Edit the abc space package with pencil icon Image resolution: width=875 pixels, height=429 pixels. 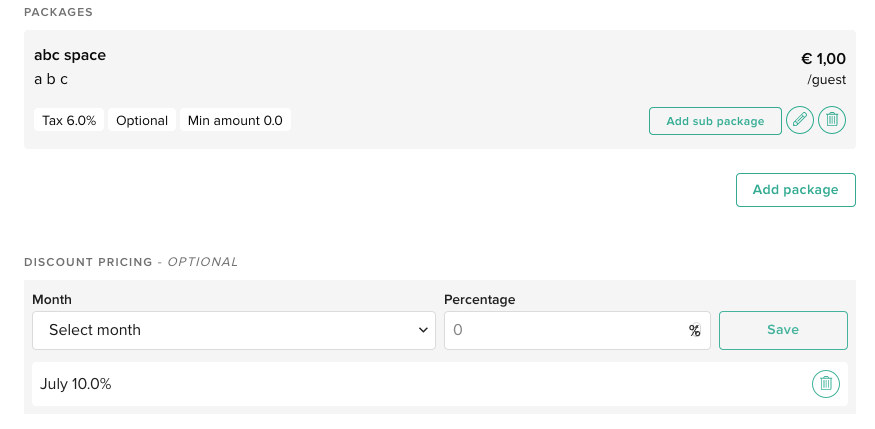pos(800,120)
